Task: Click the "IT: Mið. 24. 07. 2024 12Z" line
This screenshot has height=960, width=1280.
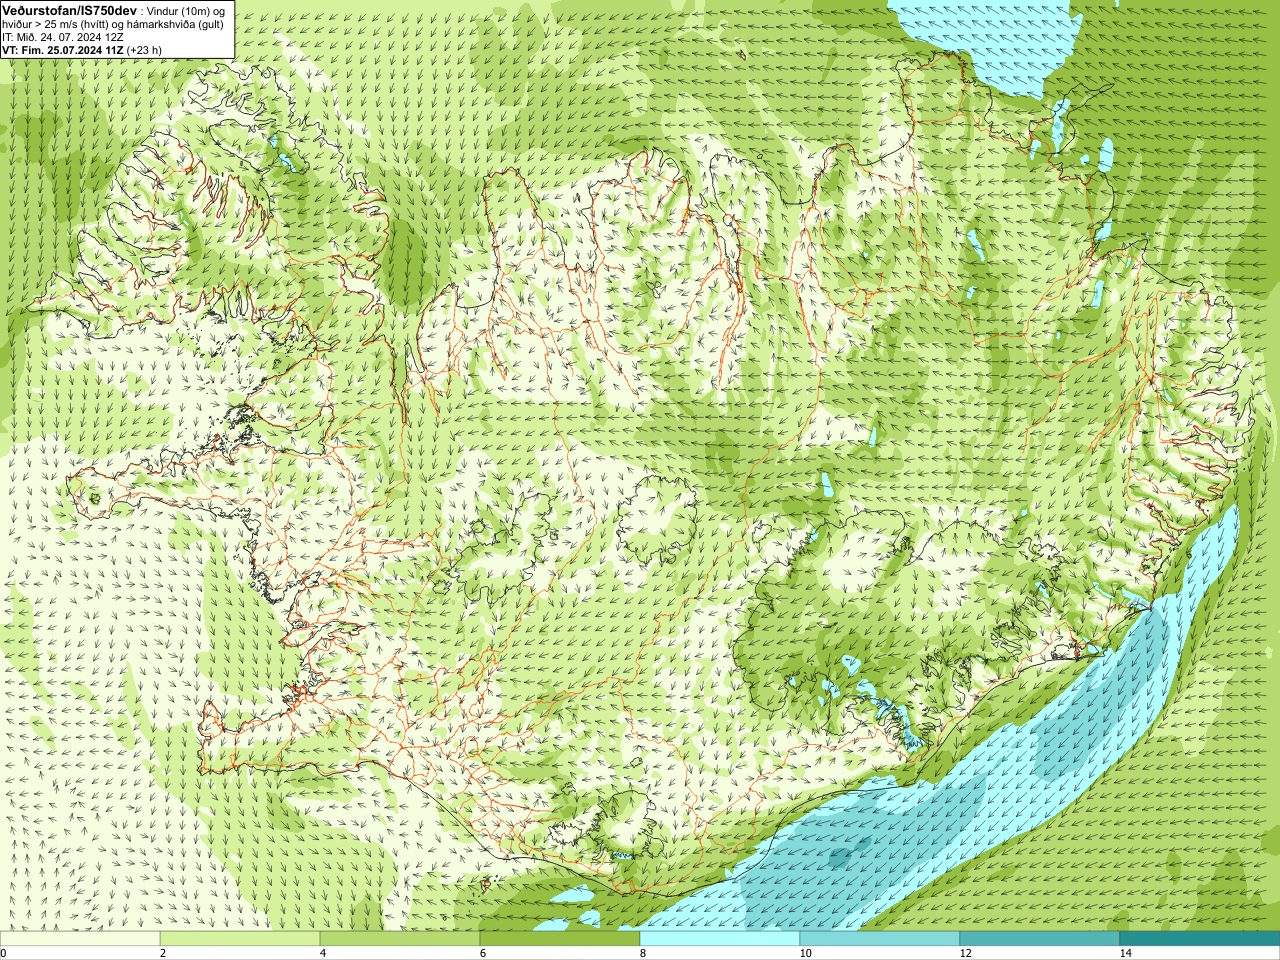Action: point(63,37)
